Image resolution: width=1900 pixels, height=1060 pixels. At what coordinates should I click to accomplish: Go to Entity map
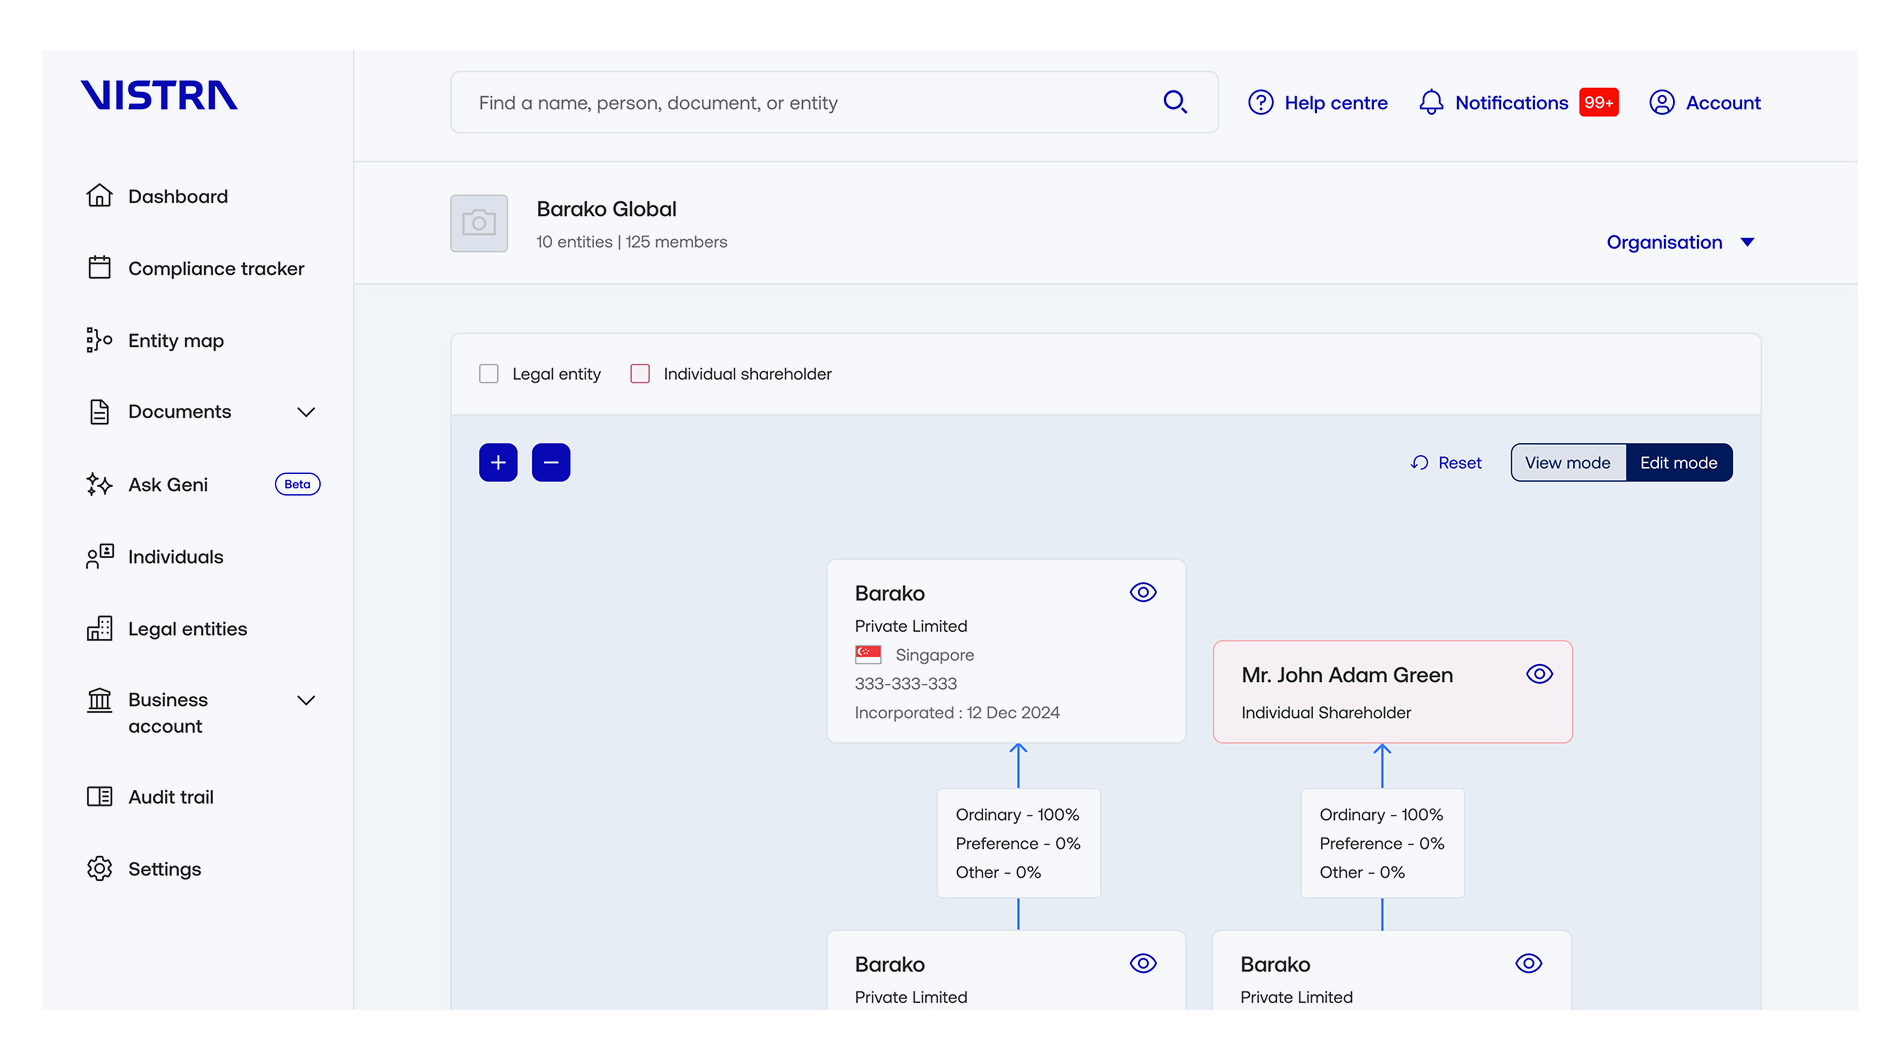(176, 340)
